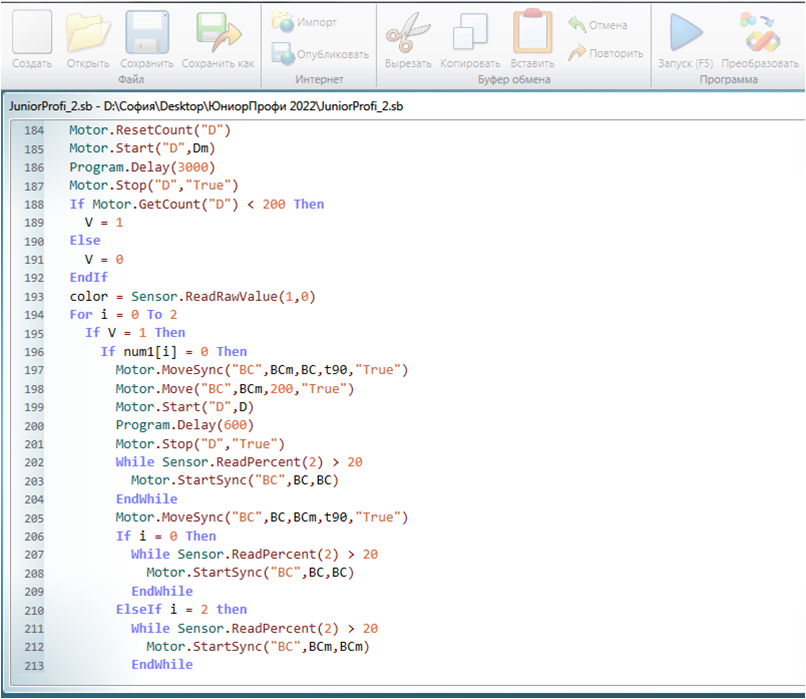The image size is (806, 699).
Task: Click Motor.StartSync on line 208
Action: (x=250, y=573)
